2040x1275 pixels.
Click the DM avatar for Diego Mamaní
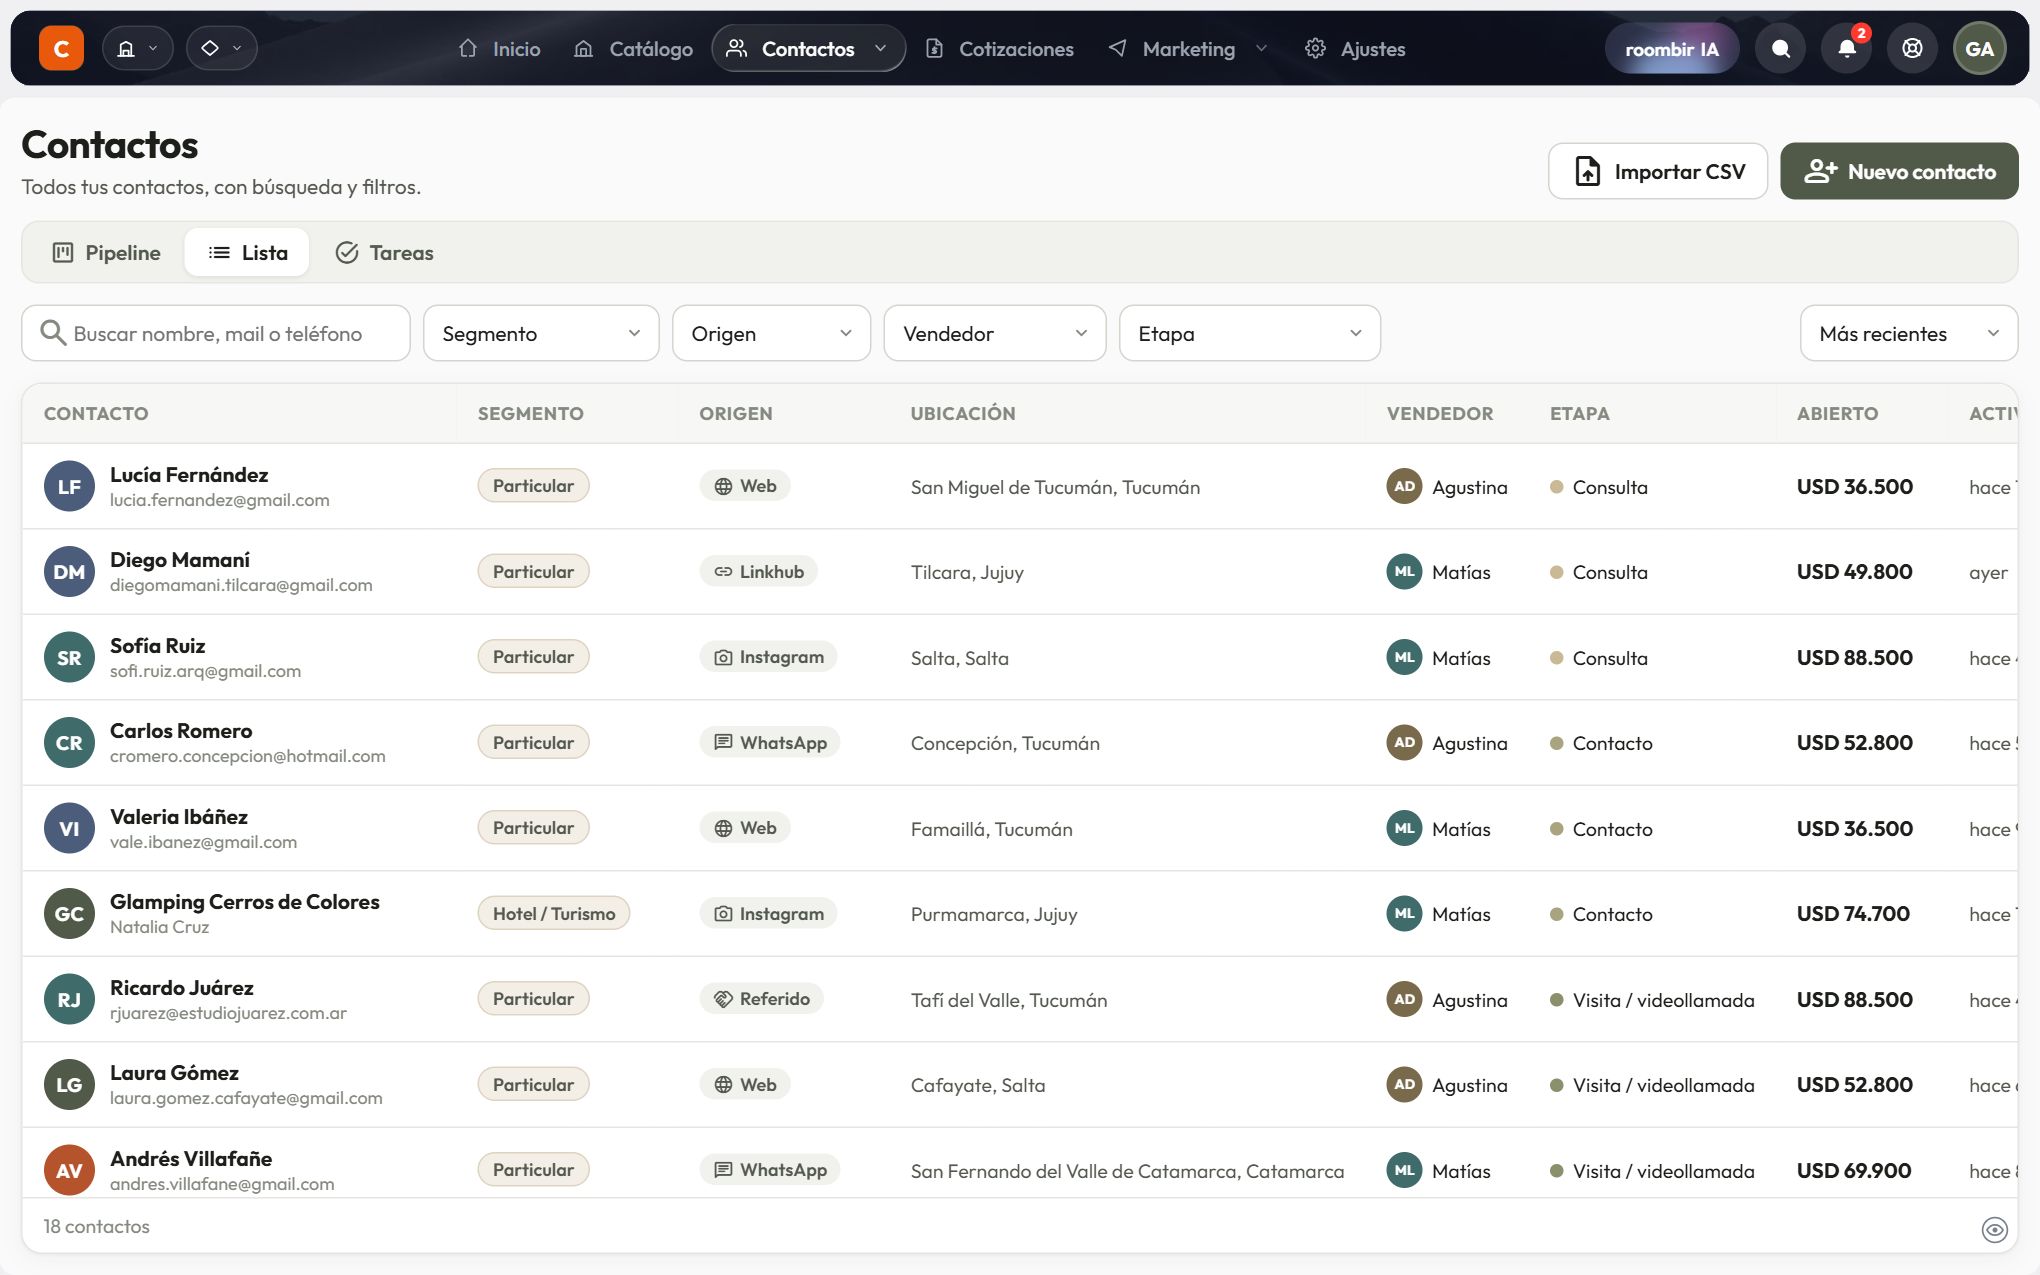[69, 572]
